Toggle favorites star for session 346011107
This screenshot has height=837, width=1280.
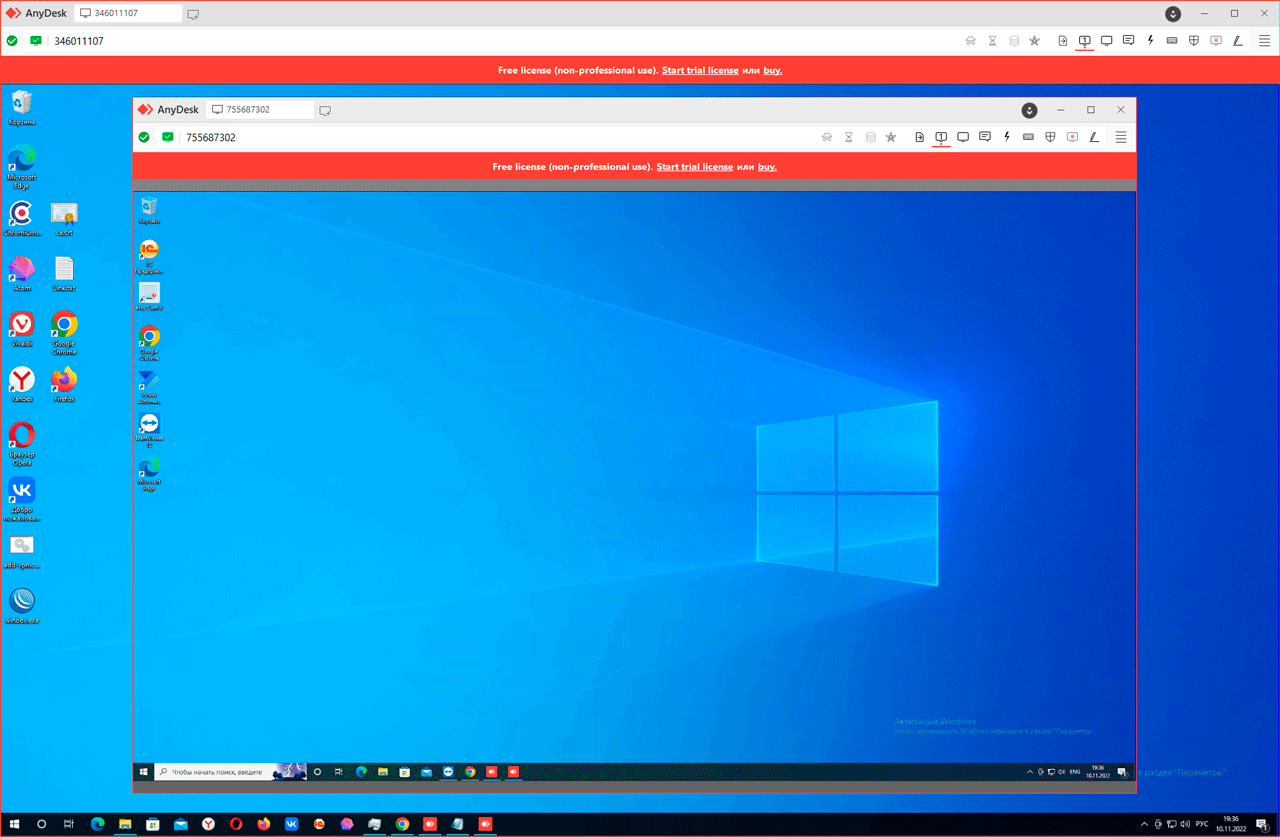pos(1034,41)
